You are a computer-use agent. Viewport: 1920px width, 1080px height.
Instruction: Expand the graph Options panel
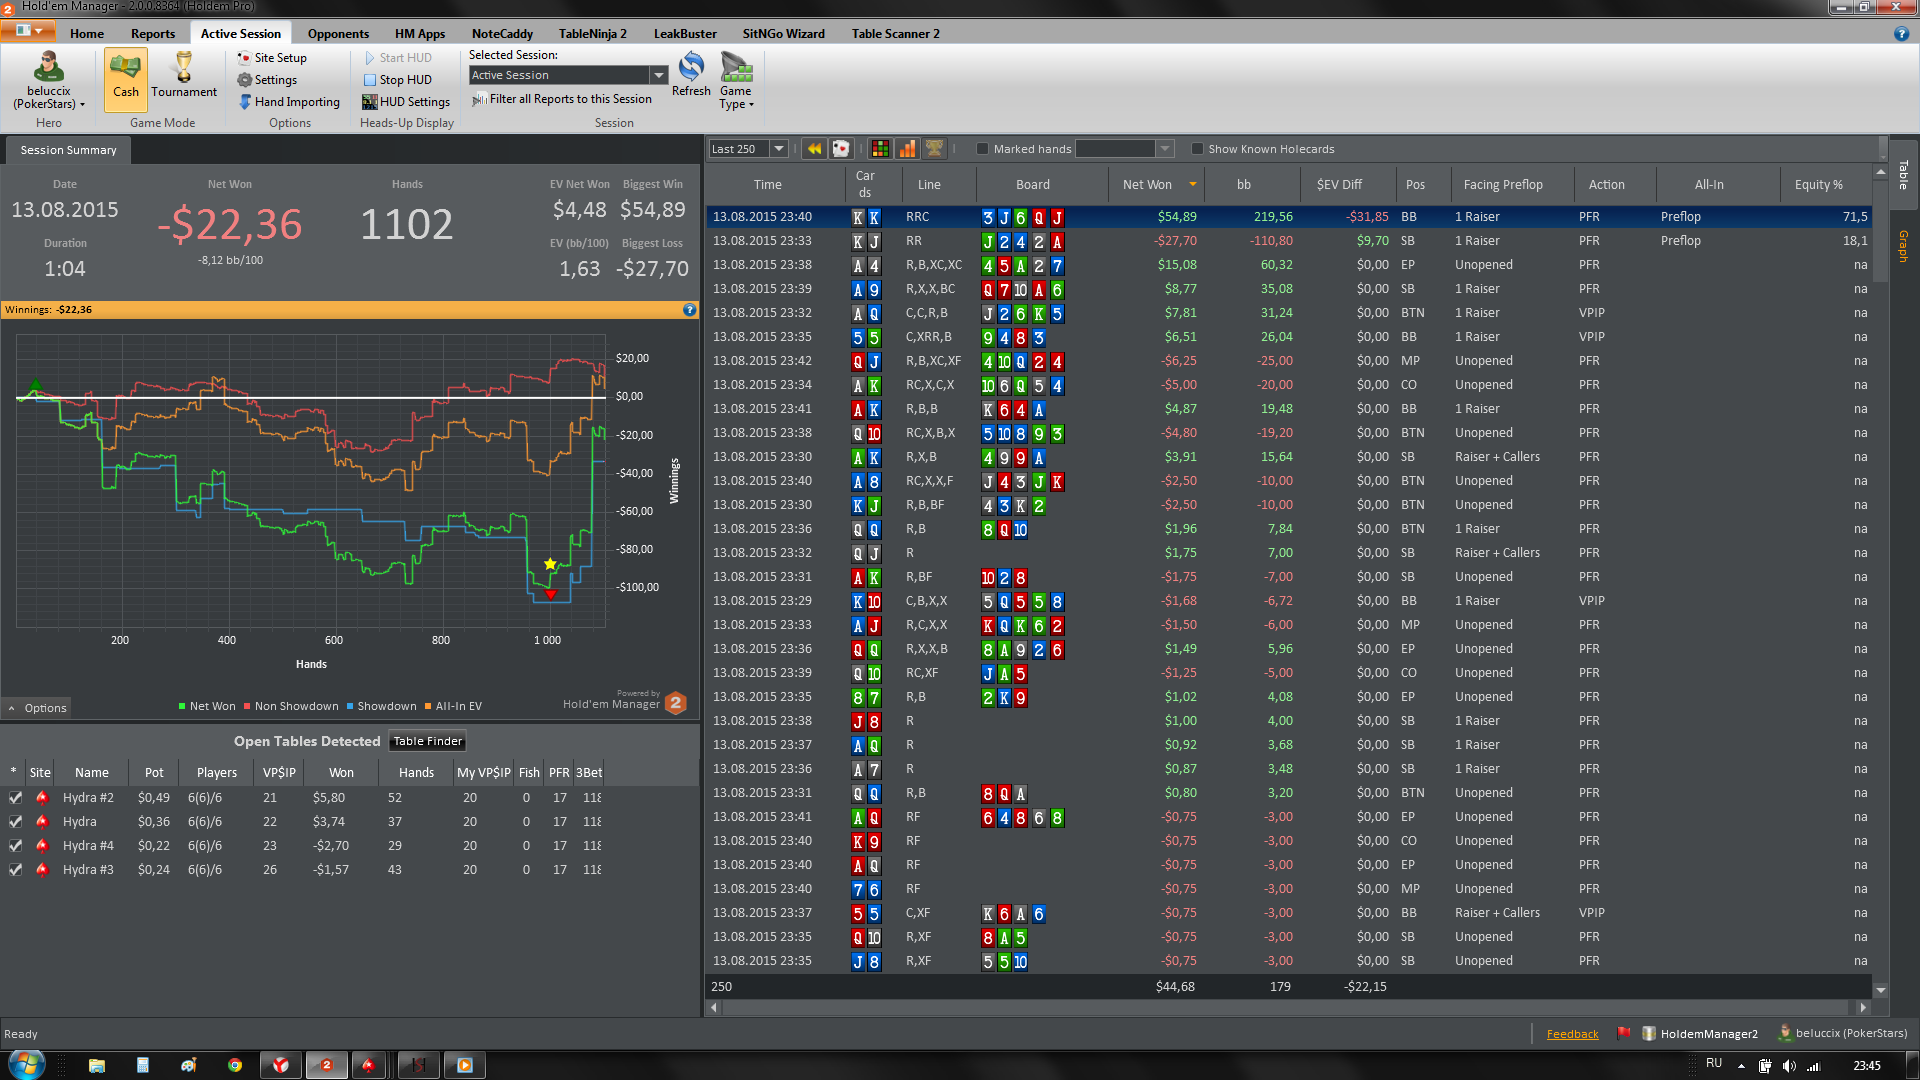(x=37, y=708)
